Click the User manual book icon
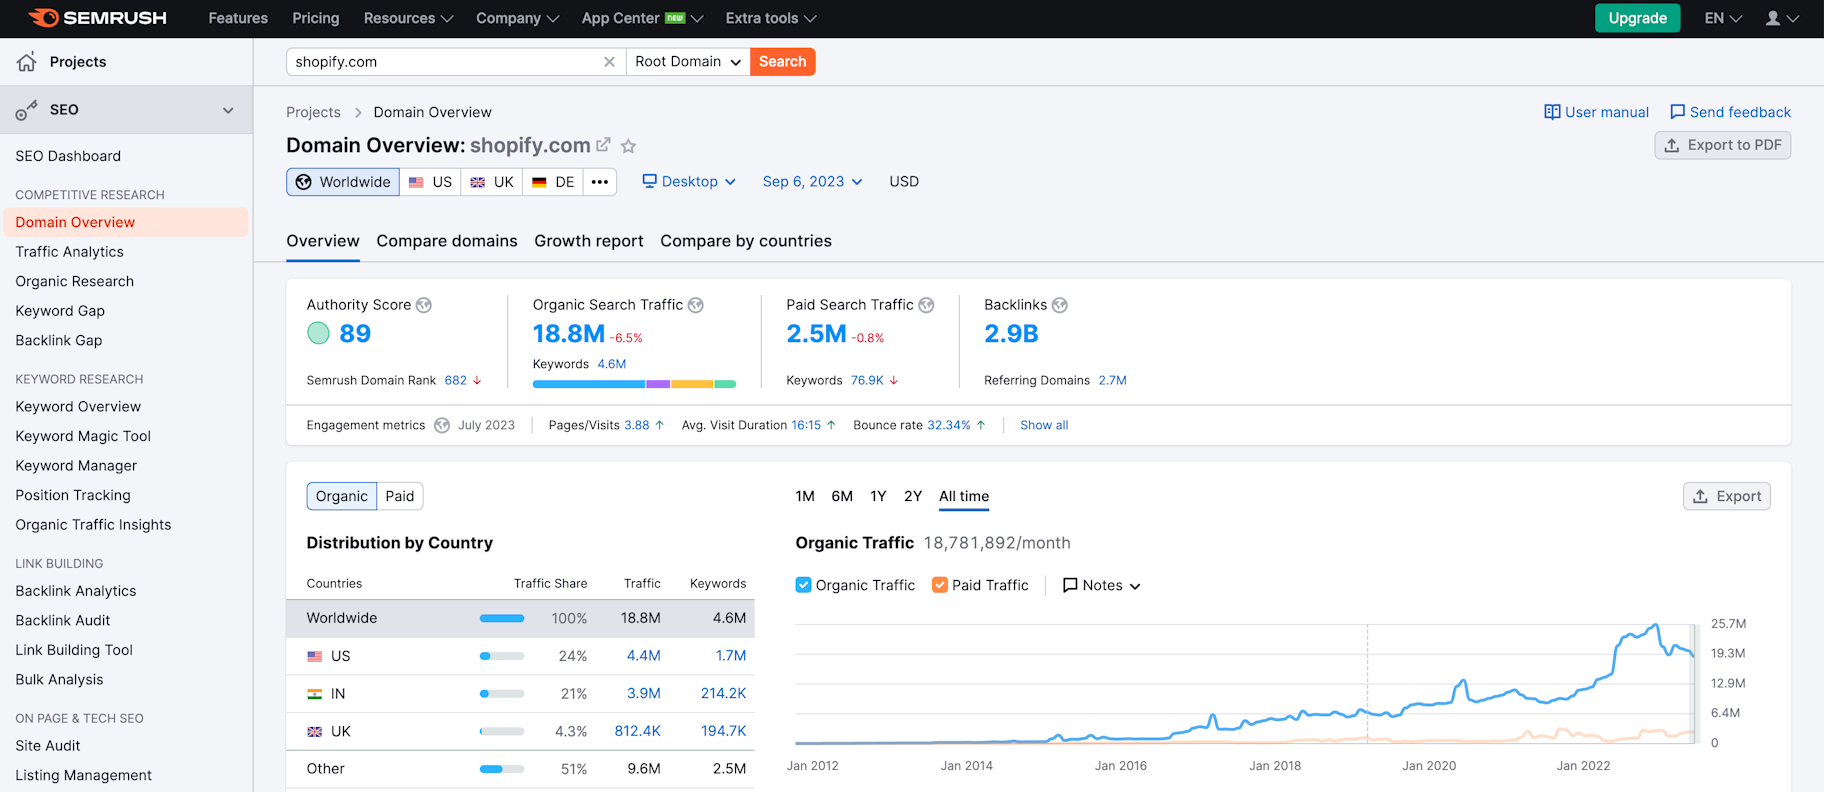The image size is (1824, 792). point(1552,112)
